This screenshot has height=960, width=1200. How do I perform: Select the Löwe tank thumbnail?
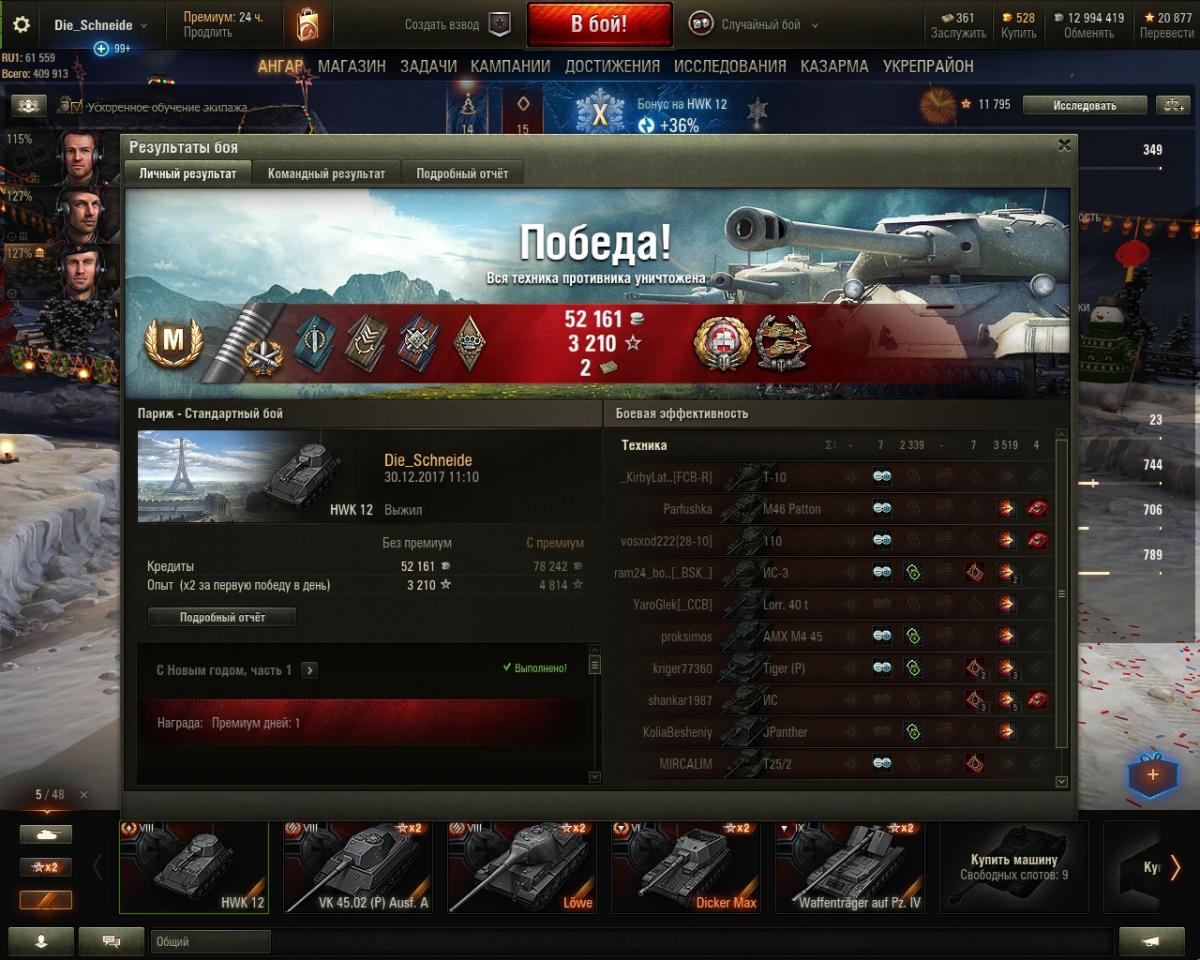coord(521,867)
